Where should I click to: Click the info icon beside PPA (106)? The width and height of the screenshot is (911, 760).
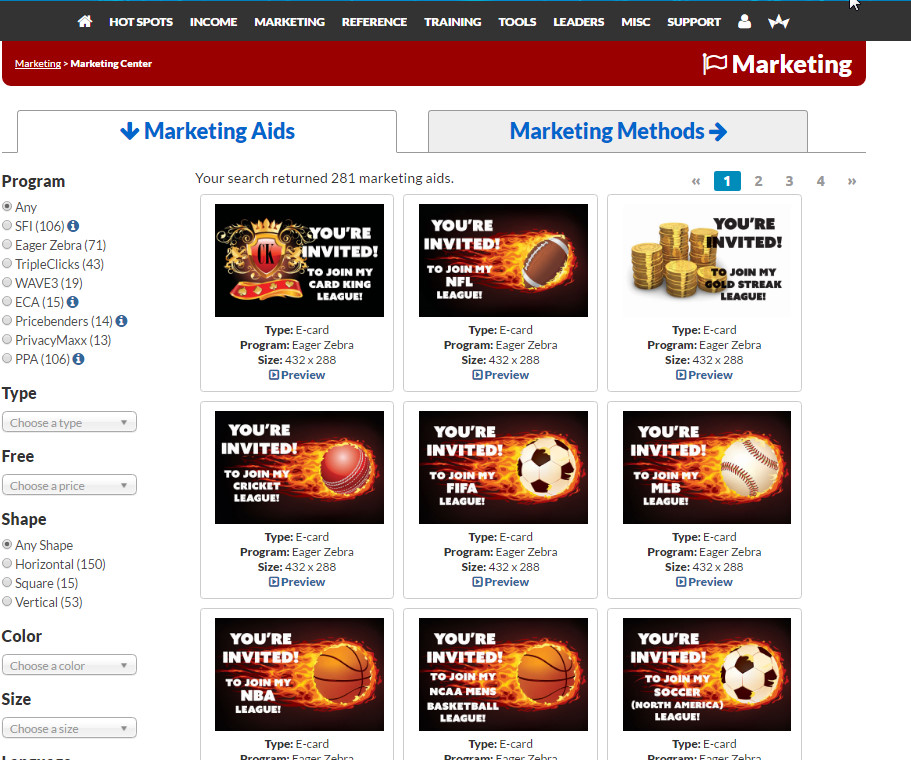coord(78,359)
